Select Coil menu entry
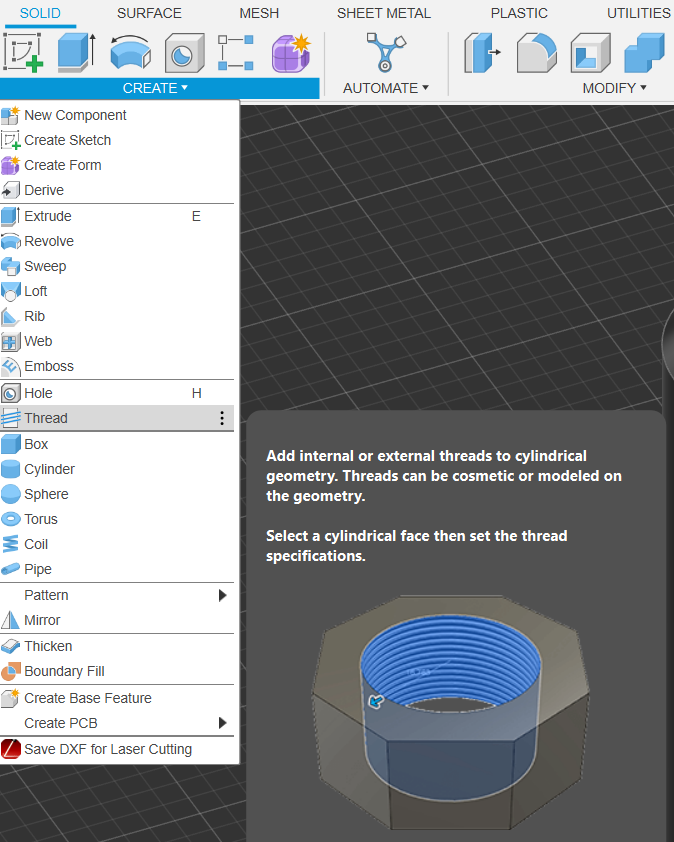Image resolution: width=674 pixels, height=842 pixels. [117, 544]
